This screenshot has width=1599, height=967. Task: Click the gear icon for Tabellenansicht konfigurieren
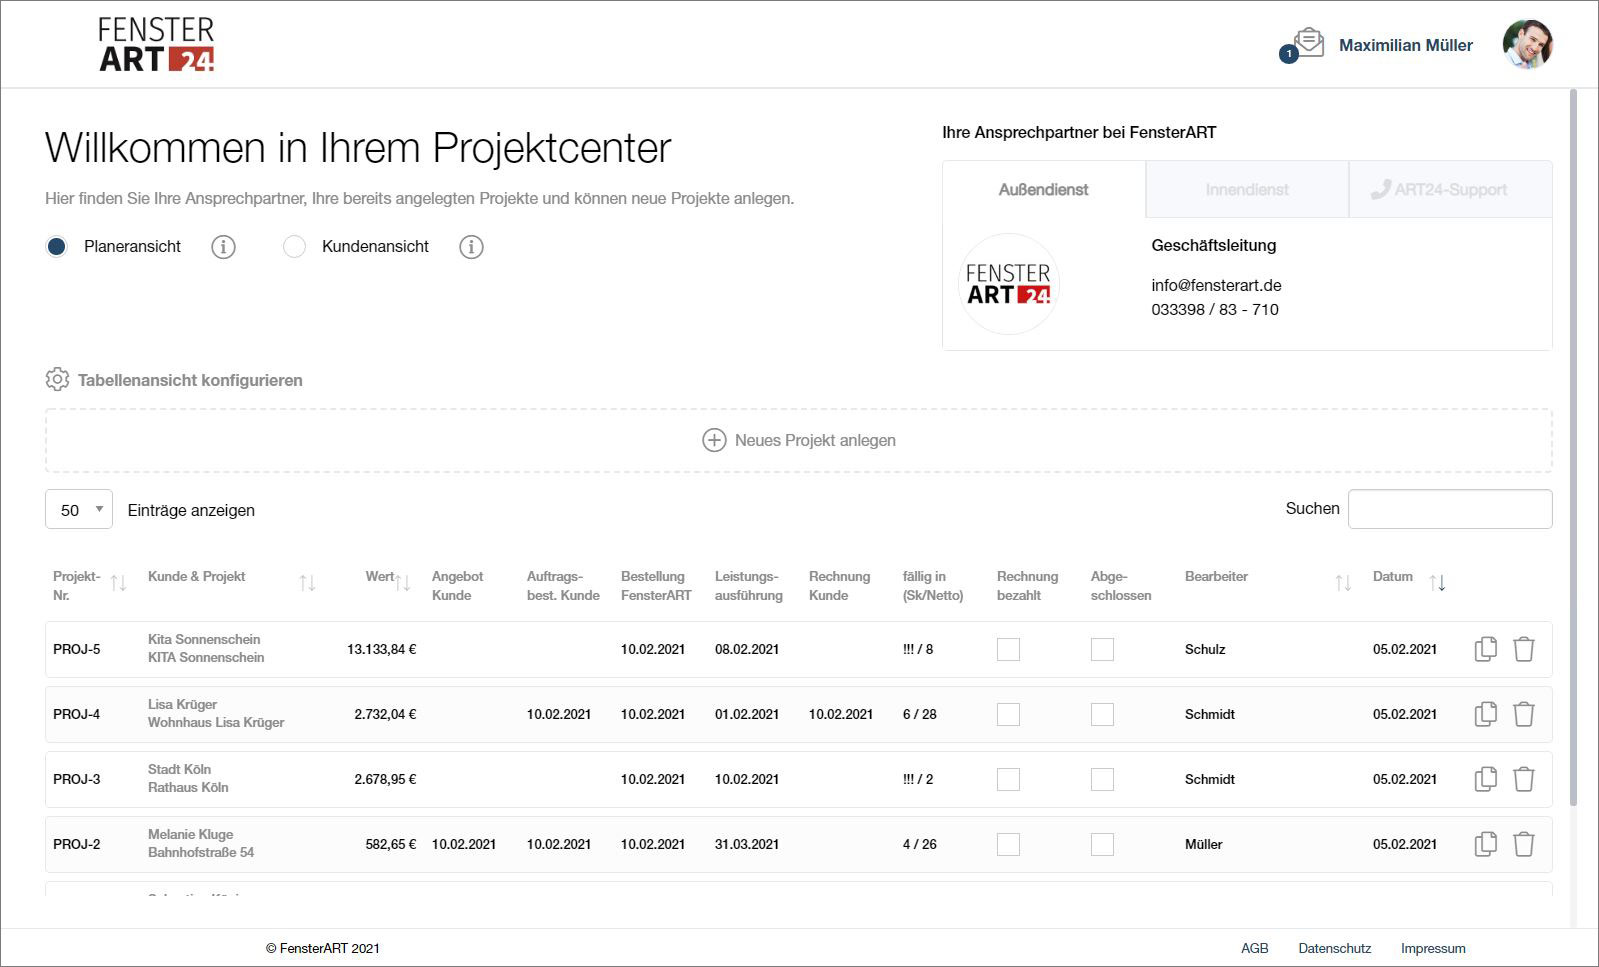[57, 380]
